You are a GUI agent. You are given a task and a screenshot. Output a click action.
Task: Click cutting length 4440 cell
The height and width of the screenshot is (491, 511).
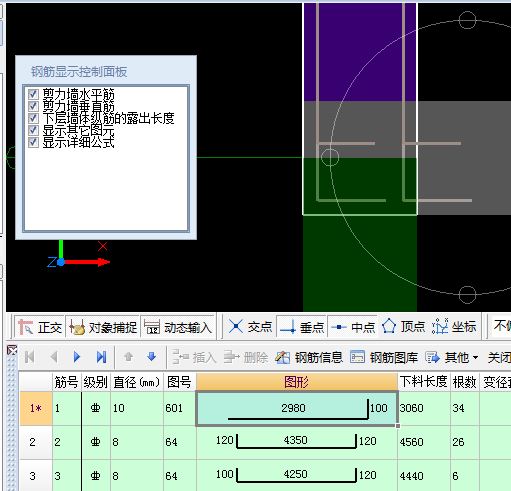pos(424,476)
